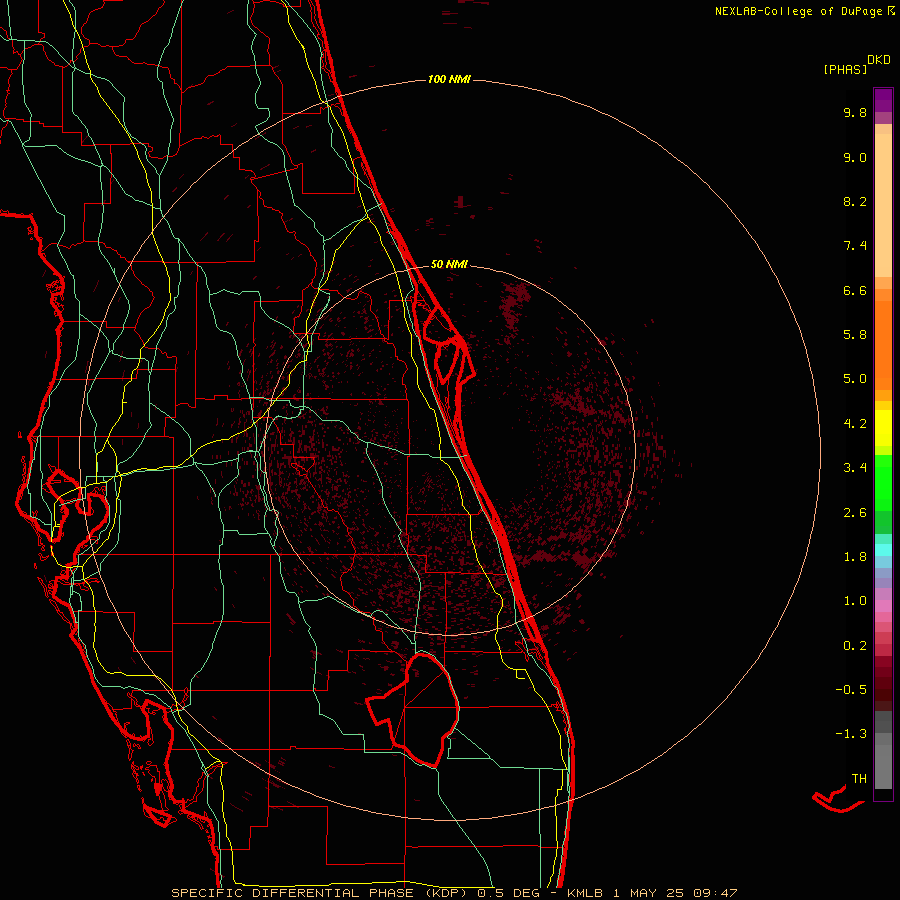
Task: Click the 5.8 value on color scale
Action: [855, 335]
